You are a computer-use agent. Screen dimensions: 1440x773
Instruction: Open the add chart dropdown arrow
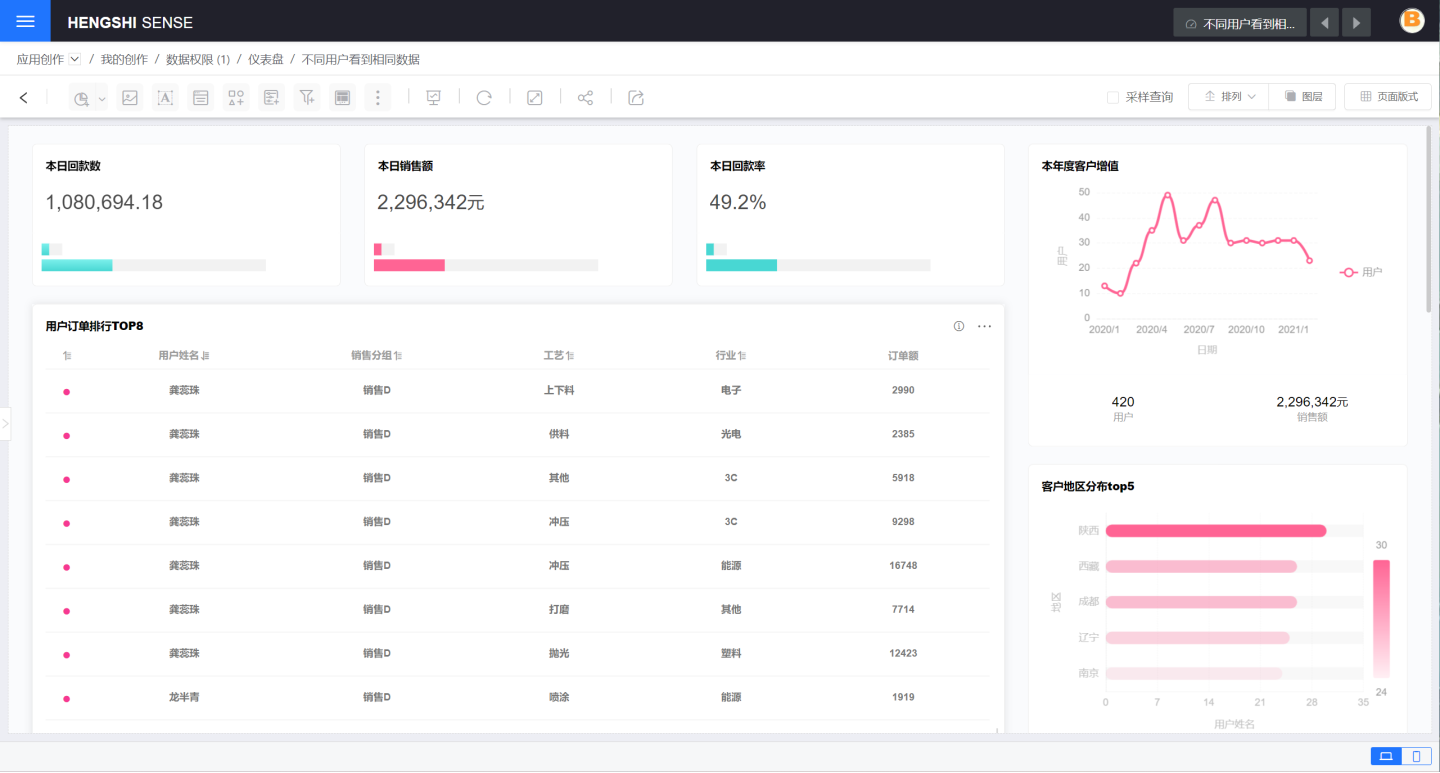(102, 99)
